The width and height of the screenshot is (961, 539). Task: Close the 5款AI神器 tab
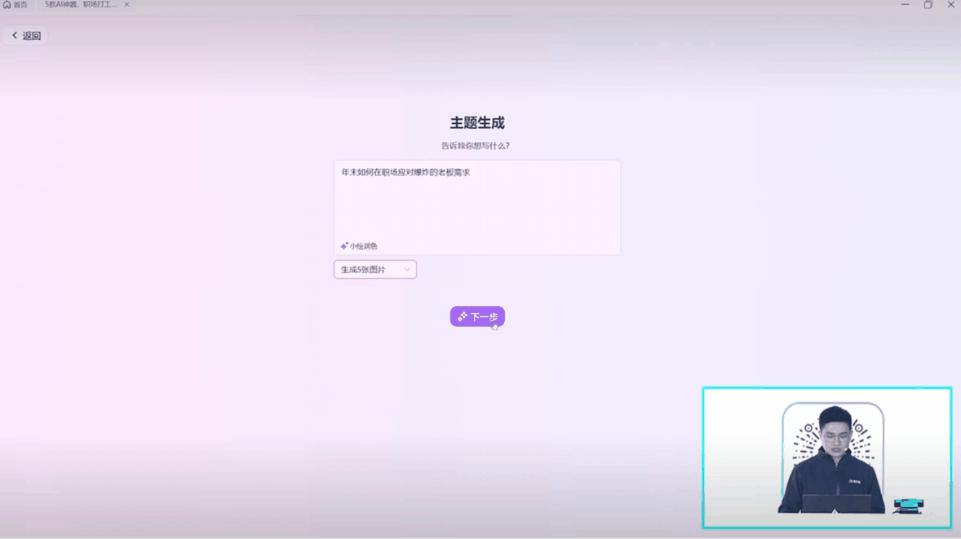pyautogui.click(x=127, y=5)
